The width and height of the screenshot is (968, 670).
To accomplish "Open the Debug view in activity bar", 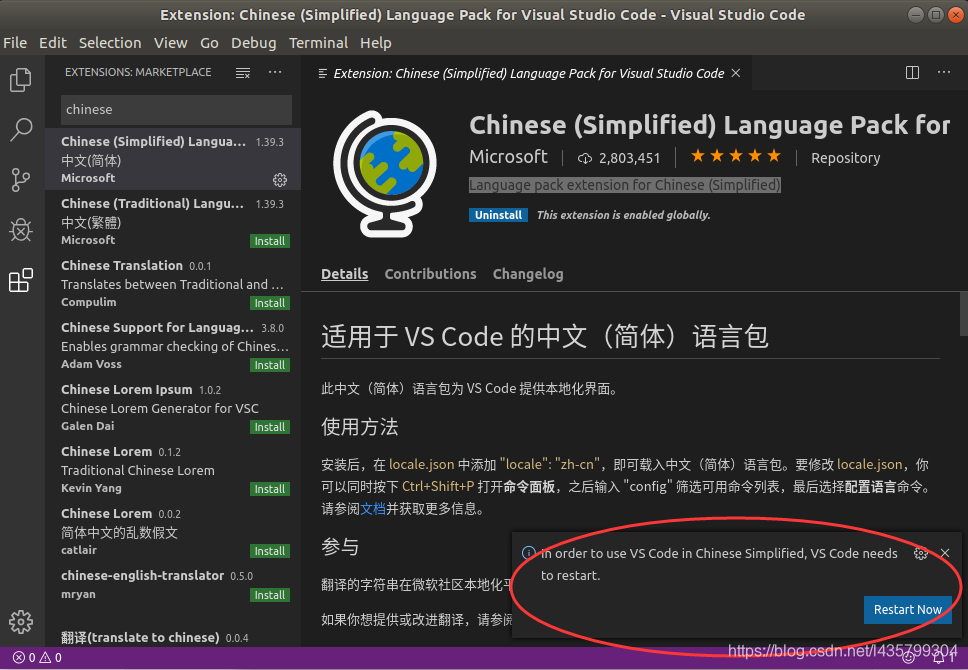I will click(x=21, y=230).
